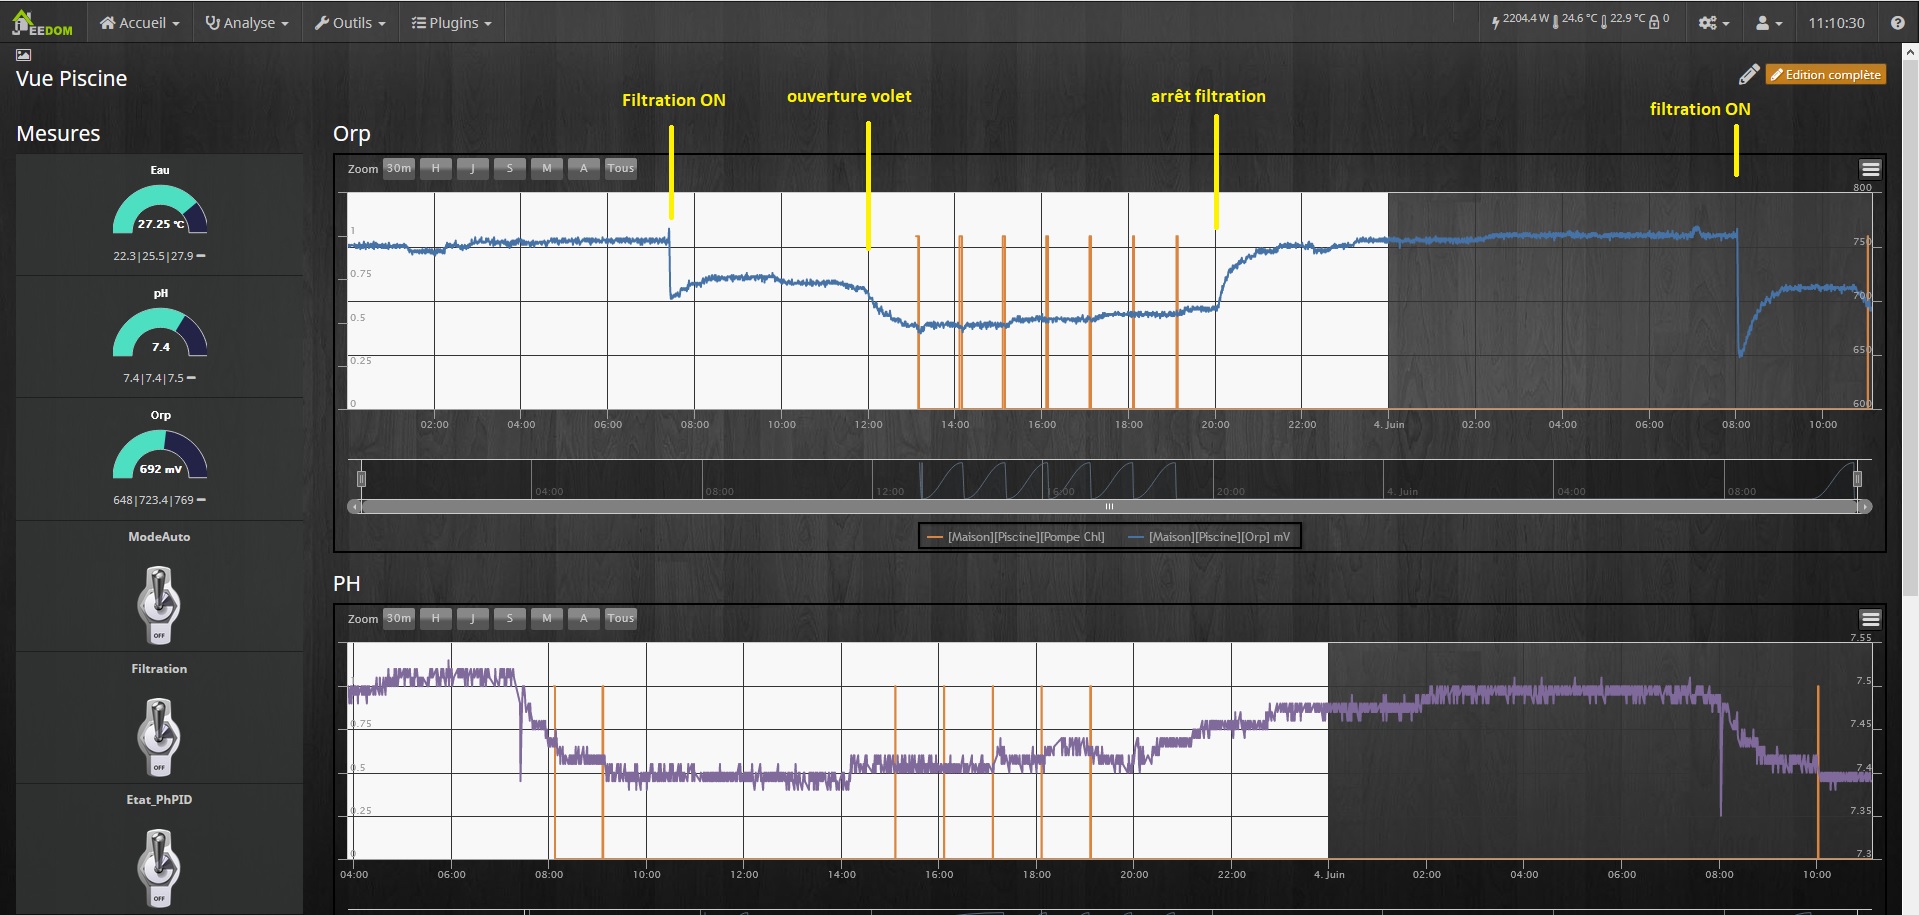Click the Orp chart title
This screenshot has width=1919, height=915.
[x=352, y=134]
